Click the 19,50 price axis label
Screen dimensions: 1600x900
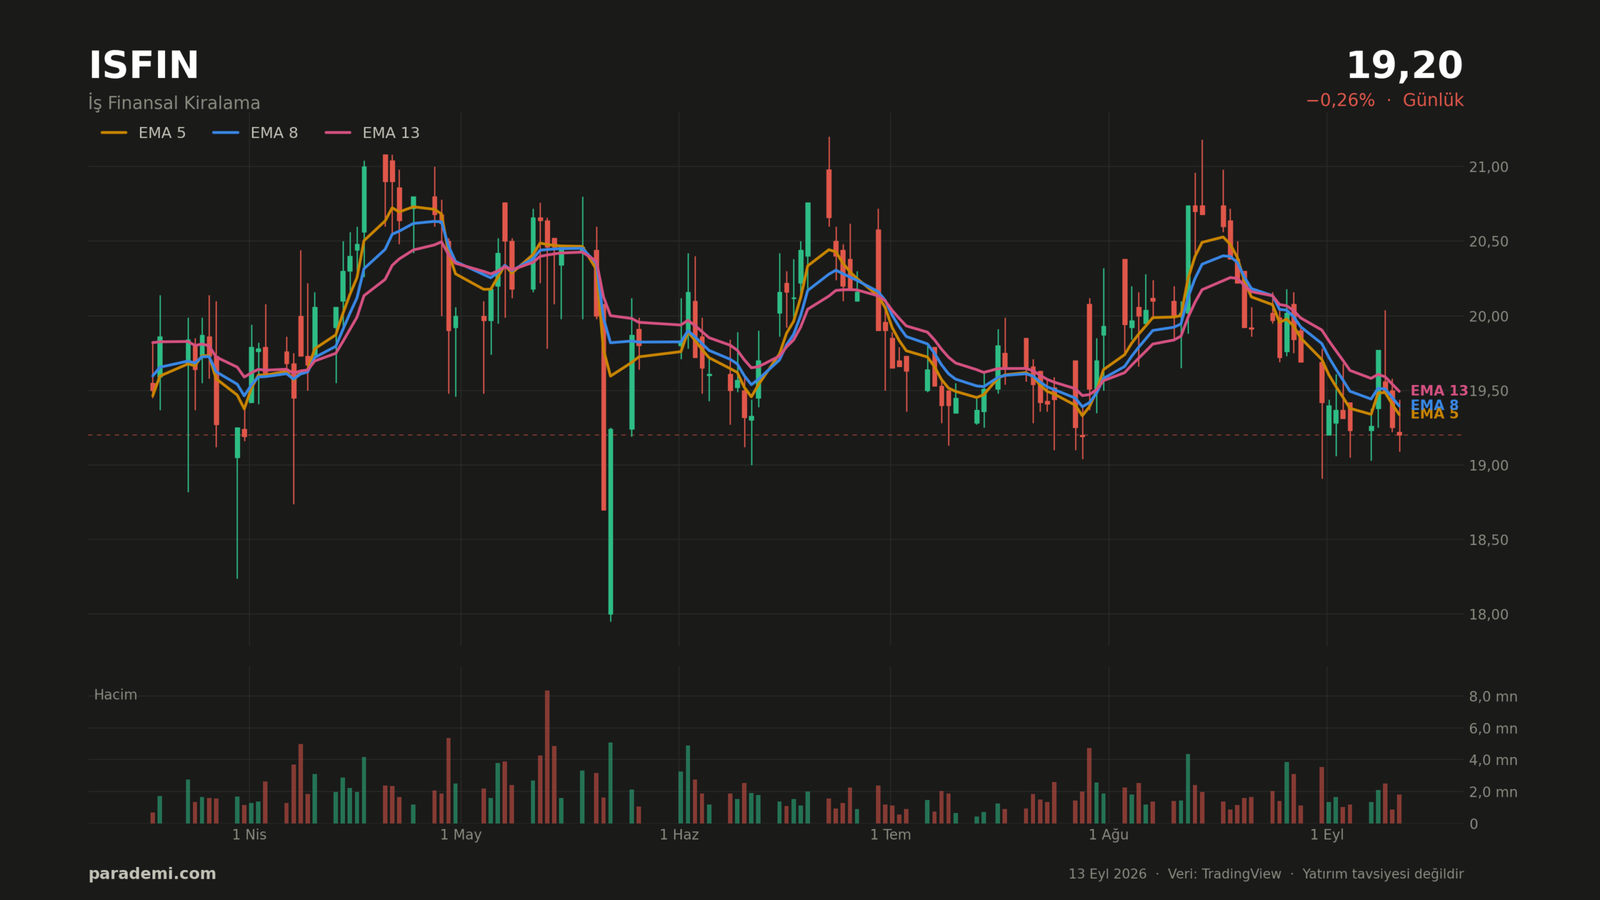(x=1488, y=391)
